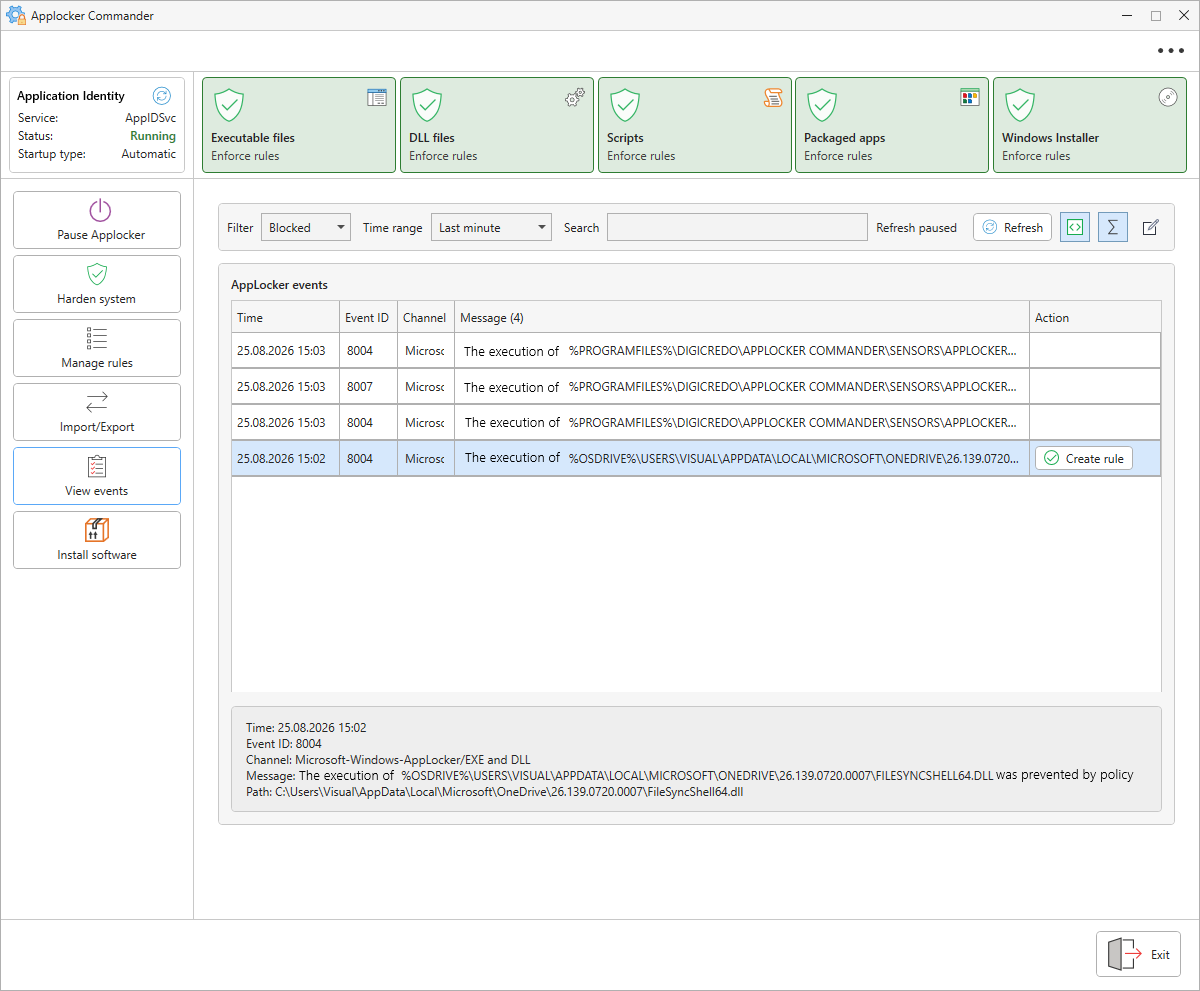Sort by the Time column header
Screen dimensions: 1200x991
tap(285, 317)
